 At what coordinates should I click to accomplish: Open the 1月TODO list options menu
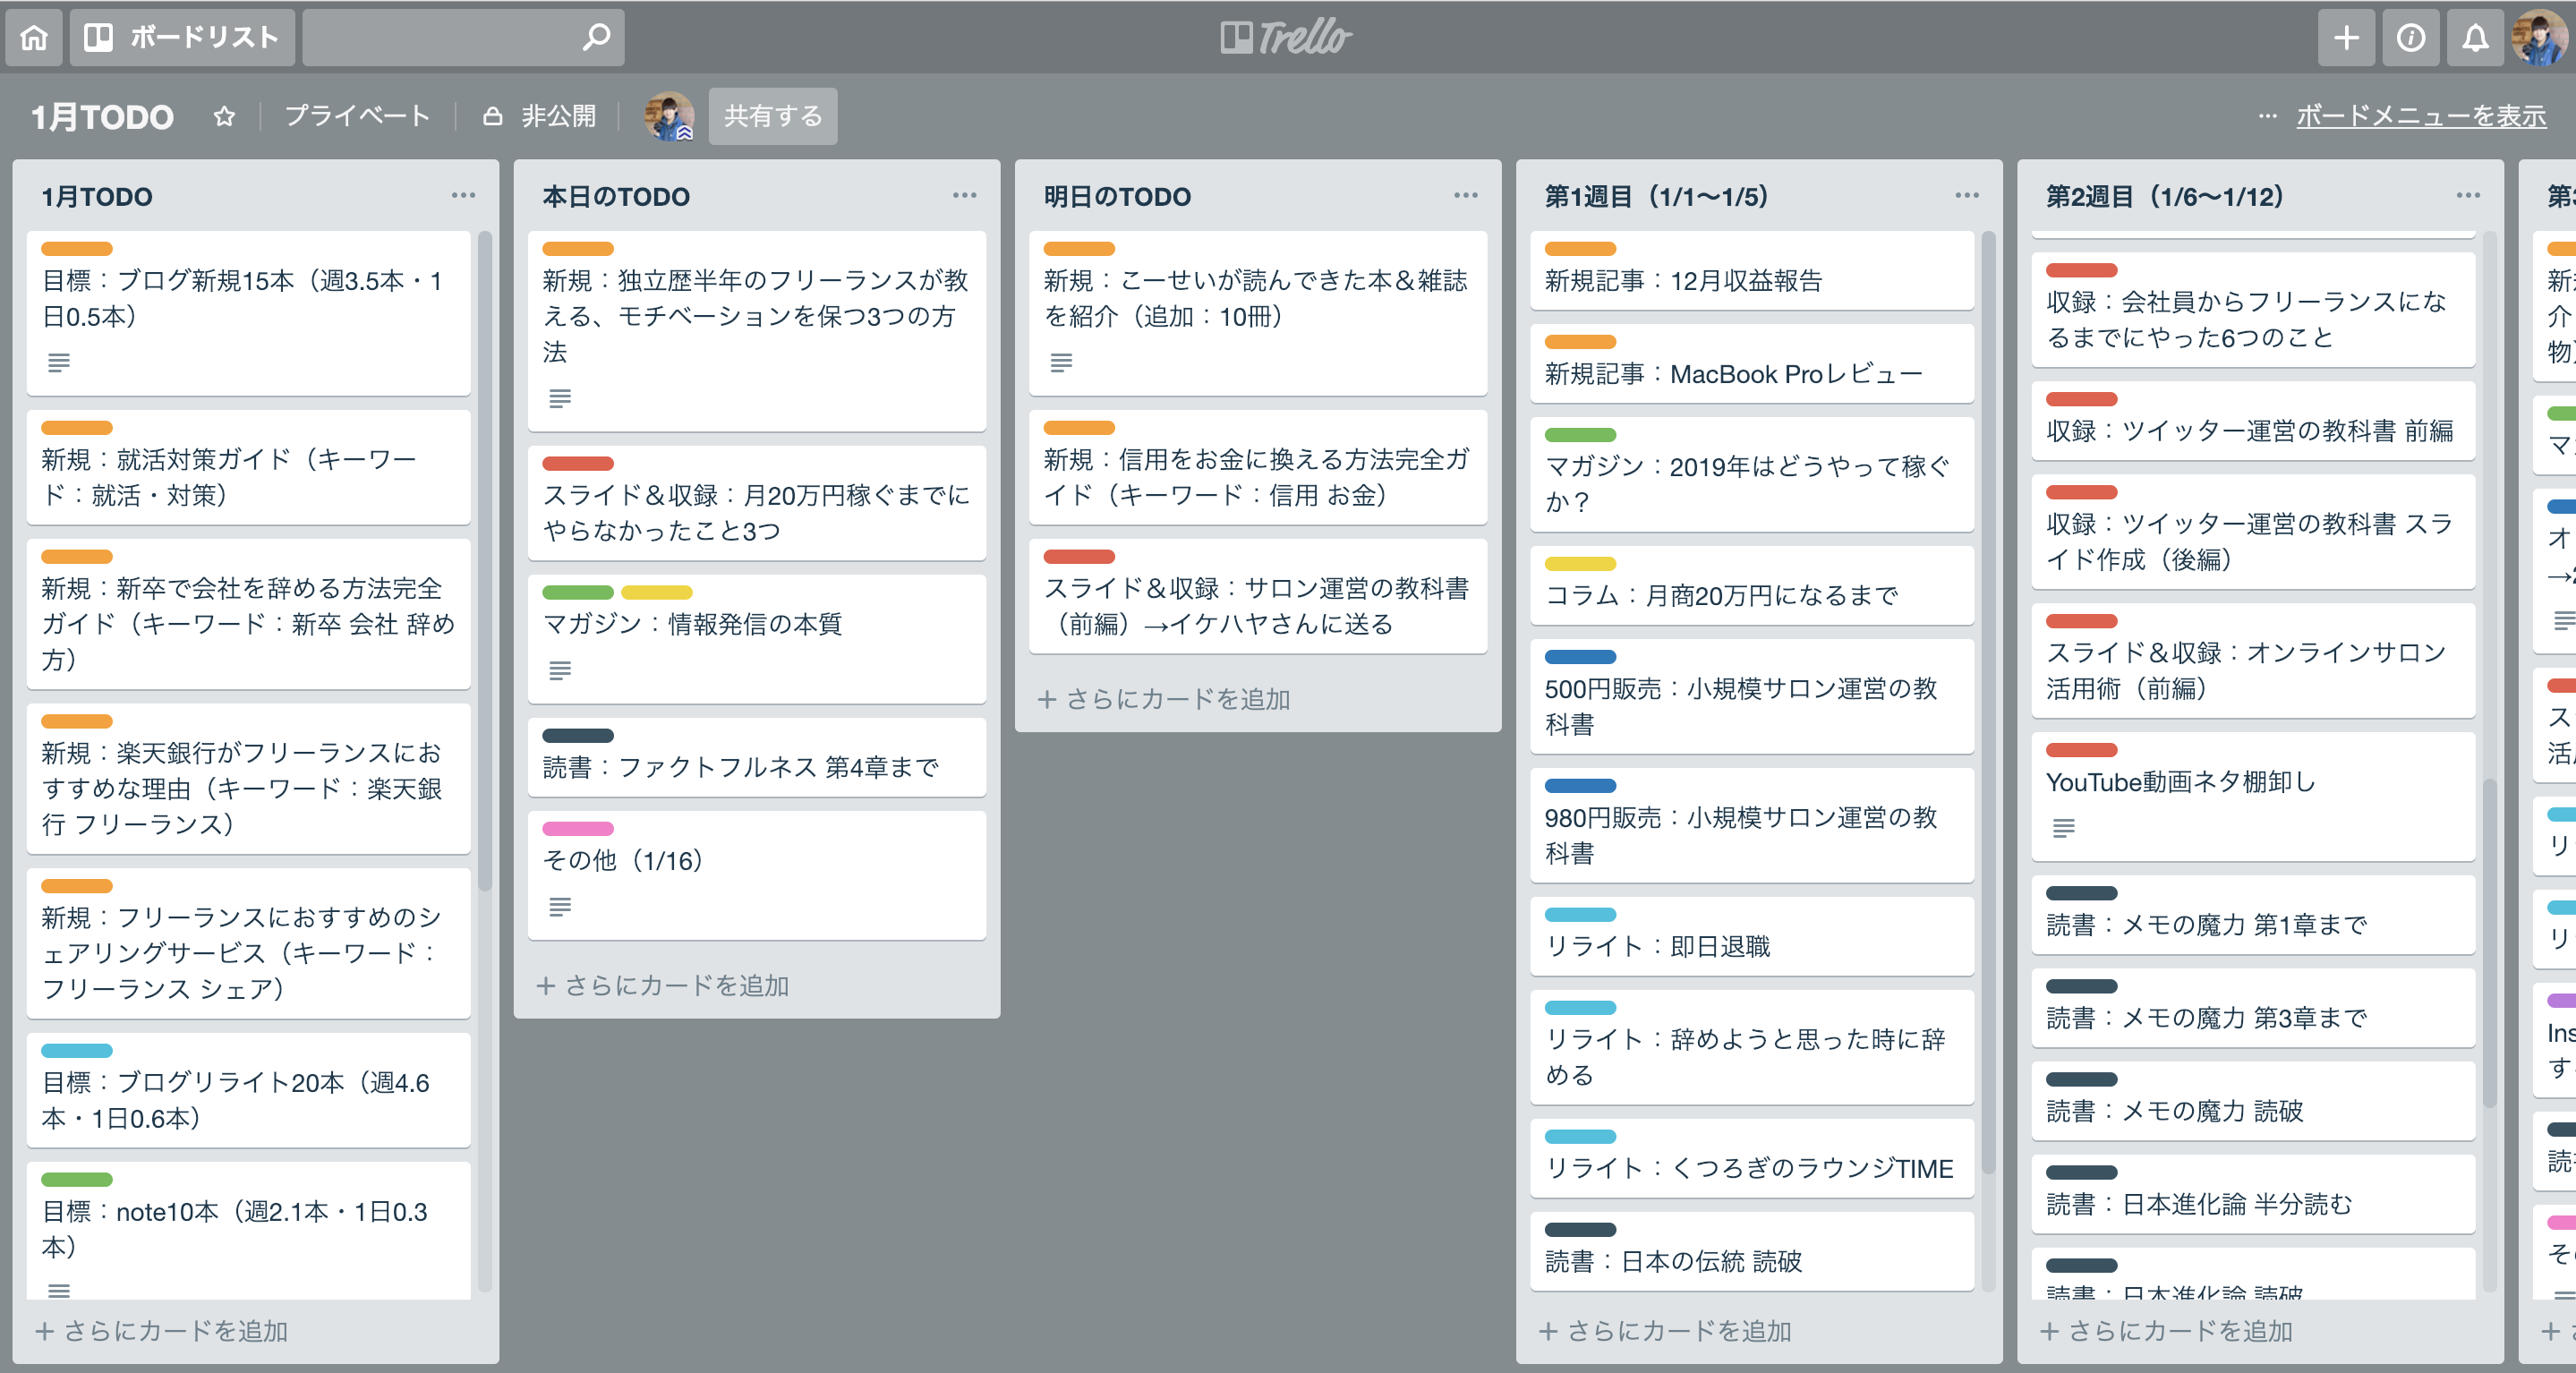(x=463, y=195)
